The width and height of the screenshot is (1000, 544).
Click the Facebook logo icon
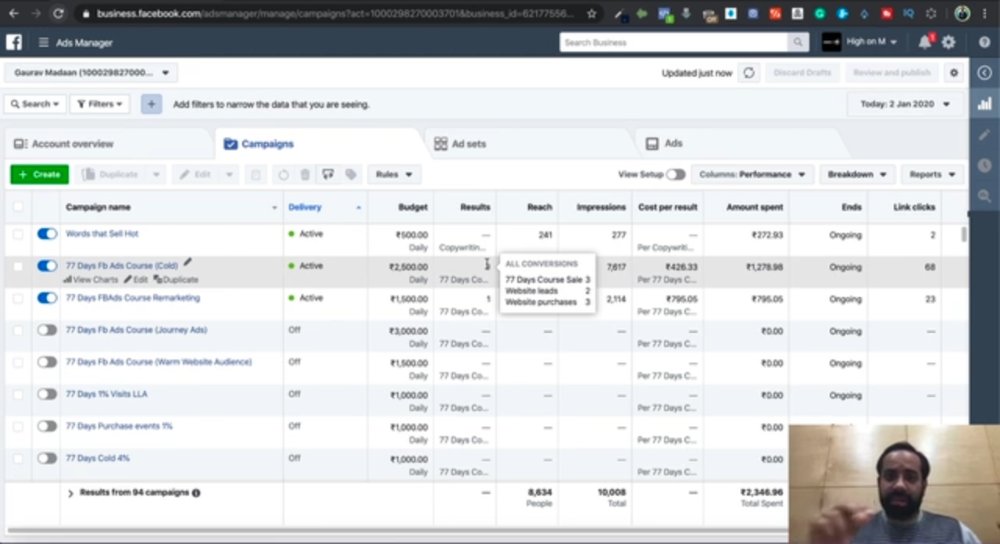(14, 42)
